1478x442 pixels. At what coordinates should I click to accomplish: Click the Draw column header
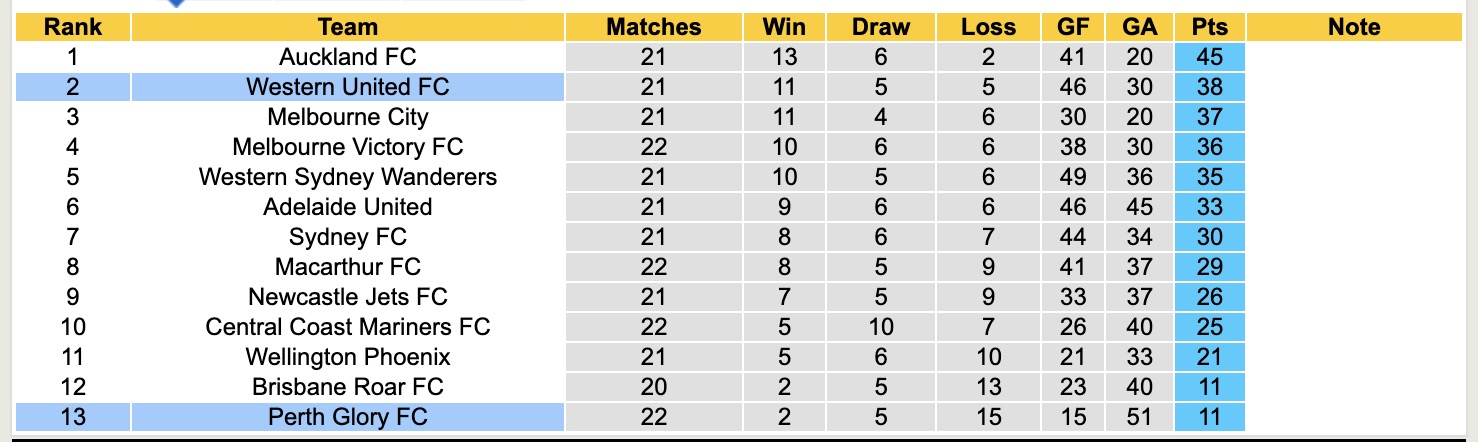[881, 27]
